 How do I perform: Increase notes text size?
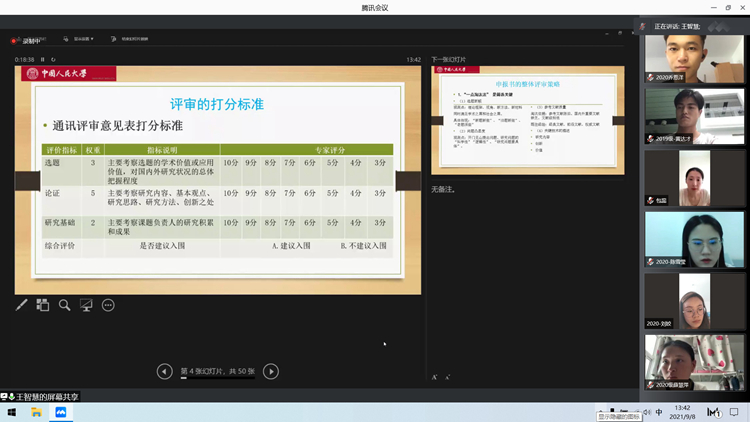(435, 377)
